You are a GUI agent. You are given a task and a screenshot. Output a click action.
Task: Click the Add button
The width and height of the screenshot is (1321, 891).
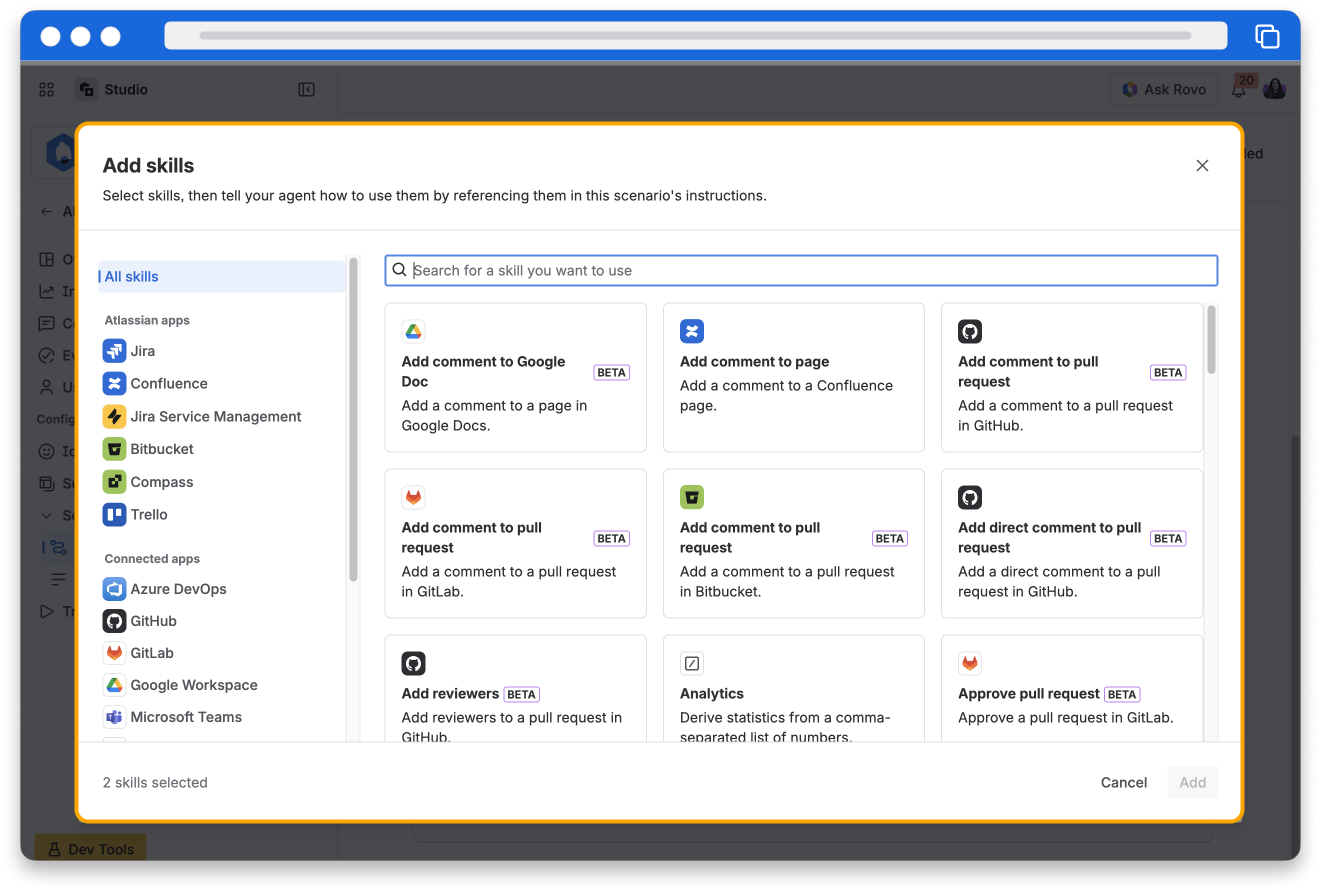(x=1193, y=783)
